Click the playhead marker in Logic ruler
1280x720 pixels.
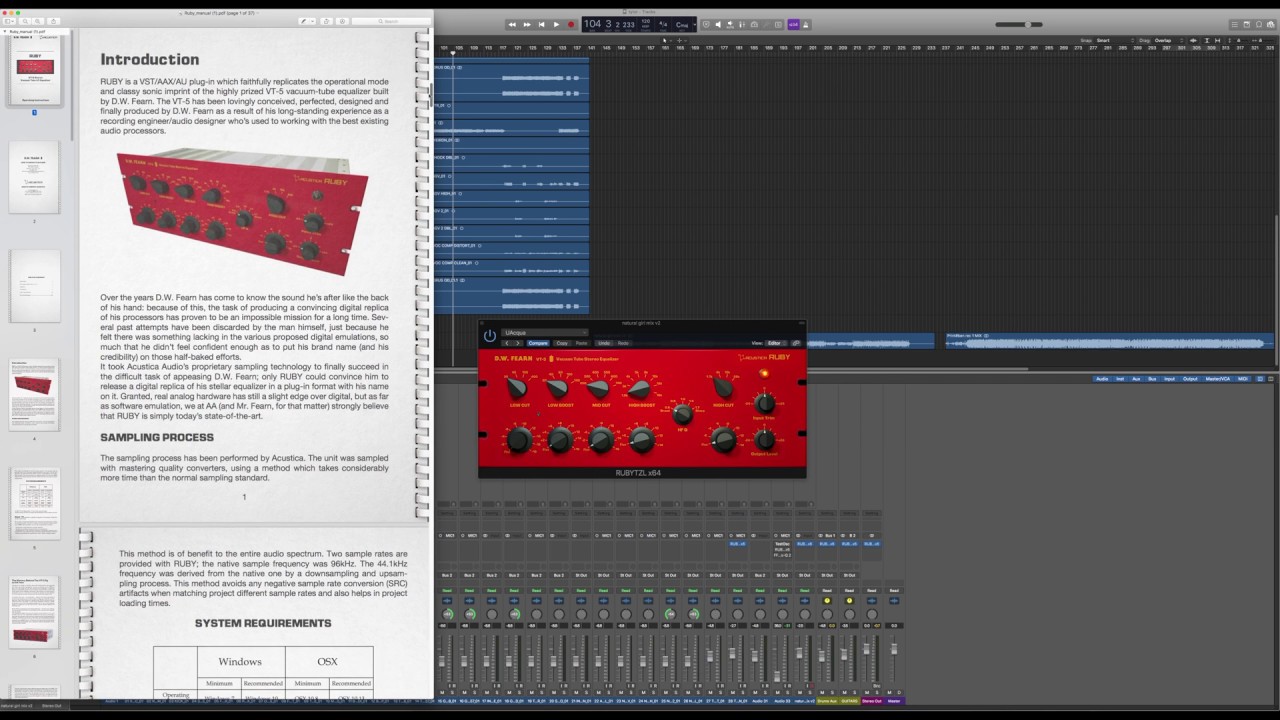click(x=453, y=53)
